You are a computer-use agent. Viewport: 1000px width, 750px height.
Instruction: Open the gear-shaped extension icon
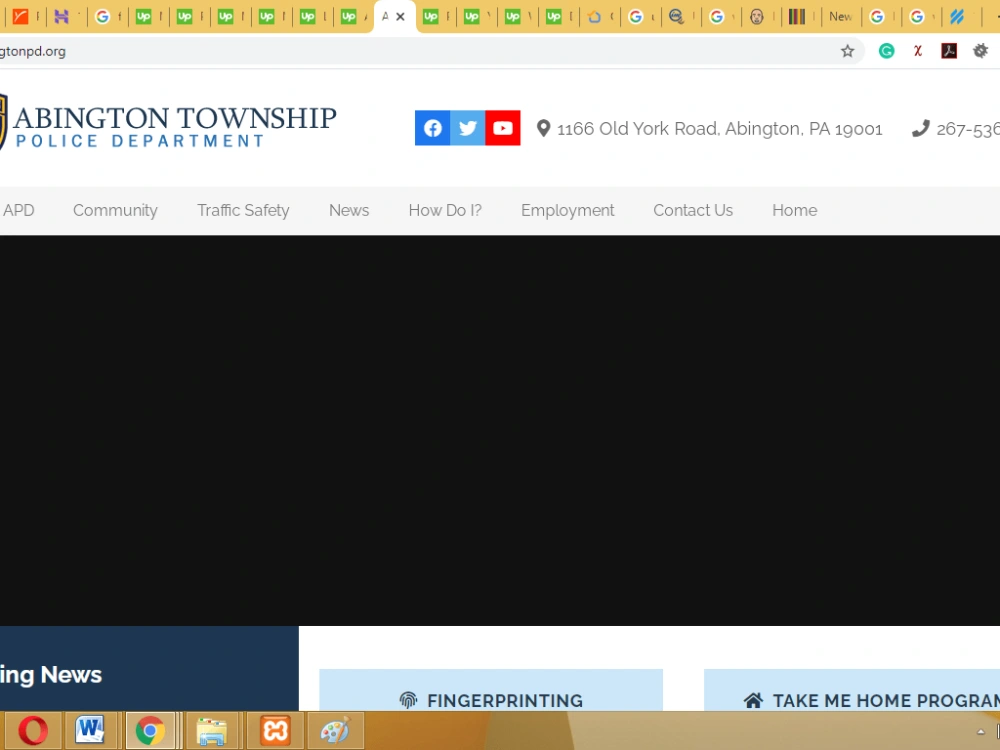click(980, 51)
